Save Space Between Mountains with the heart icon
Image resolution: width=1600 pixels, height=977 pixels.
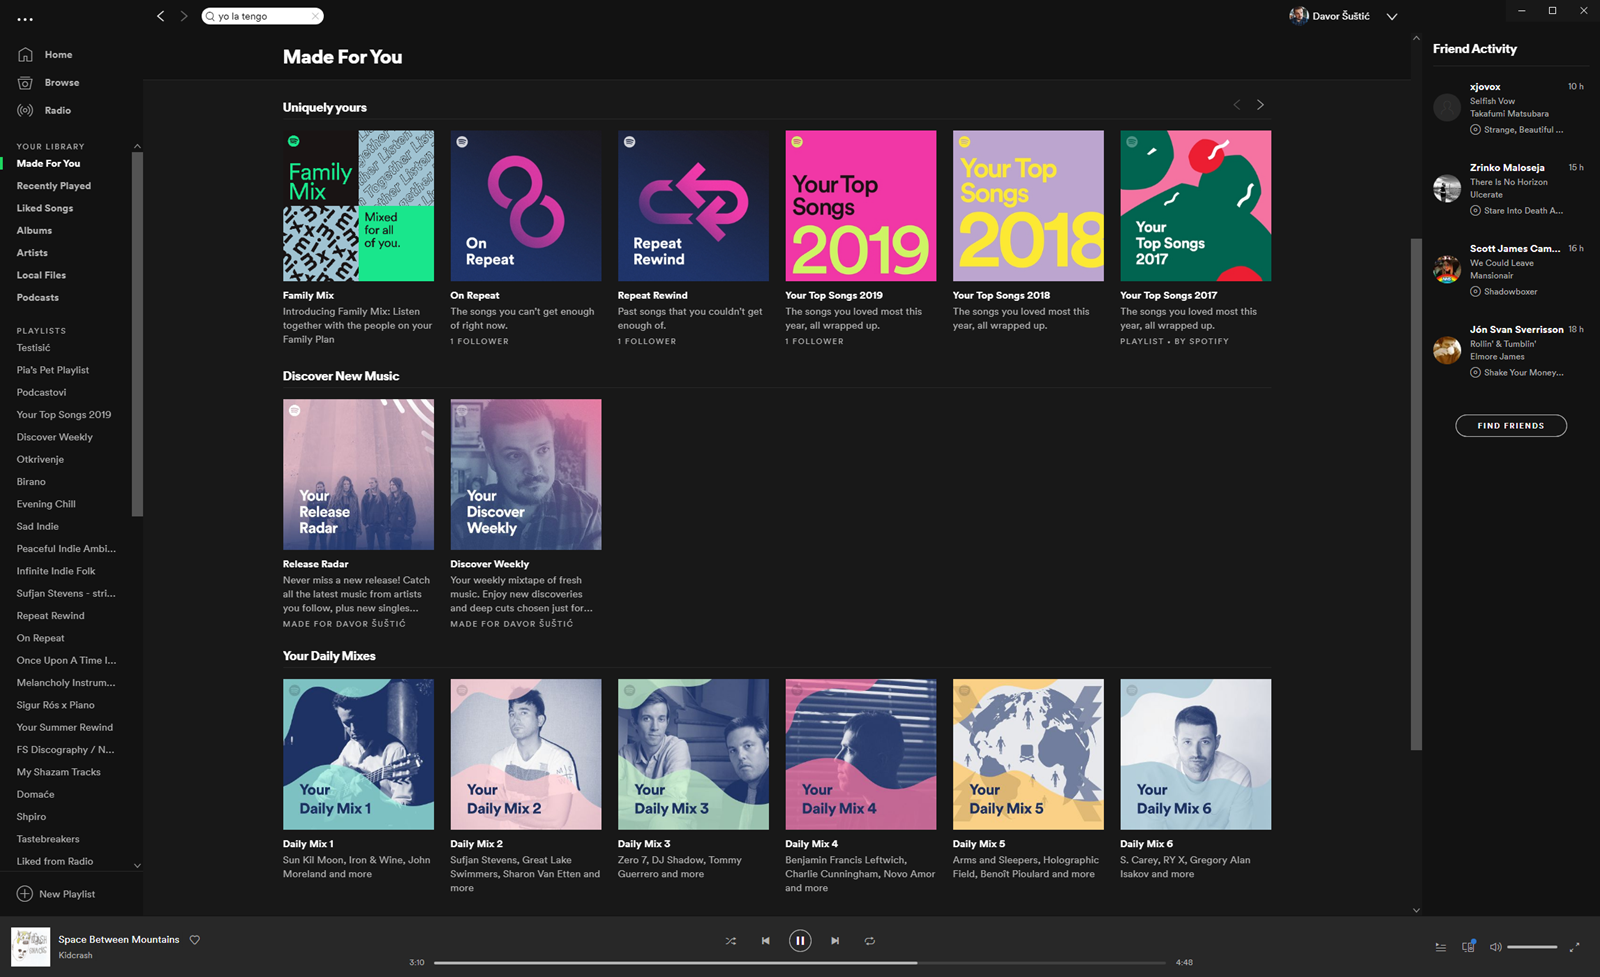click(x=195, y=940)
